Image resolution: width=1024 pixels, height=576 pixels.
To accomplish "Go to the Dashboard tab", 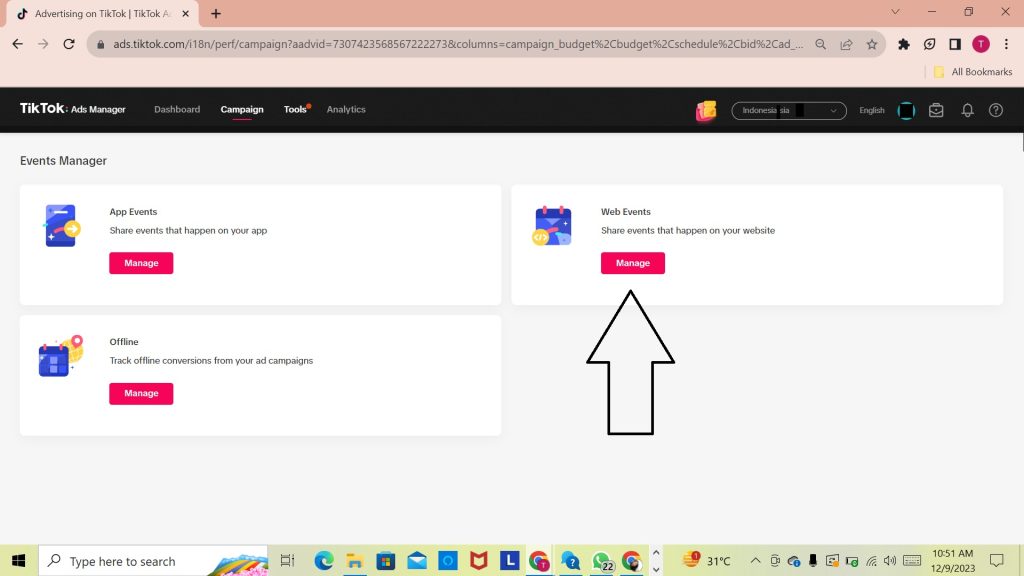I will tap(177, 109).
